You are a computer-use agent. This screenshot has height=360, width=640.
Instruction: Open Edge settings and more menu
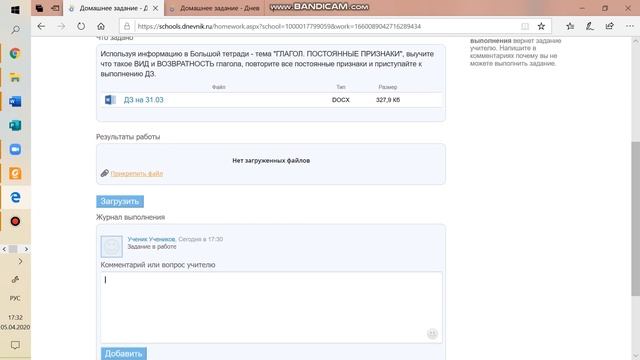pyautogui.click(x=630, y=26)
